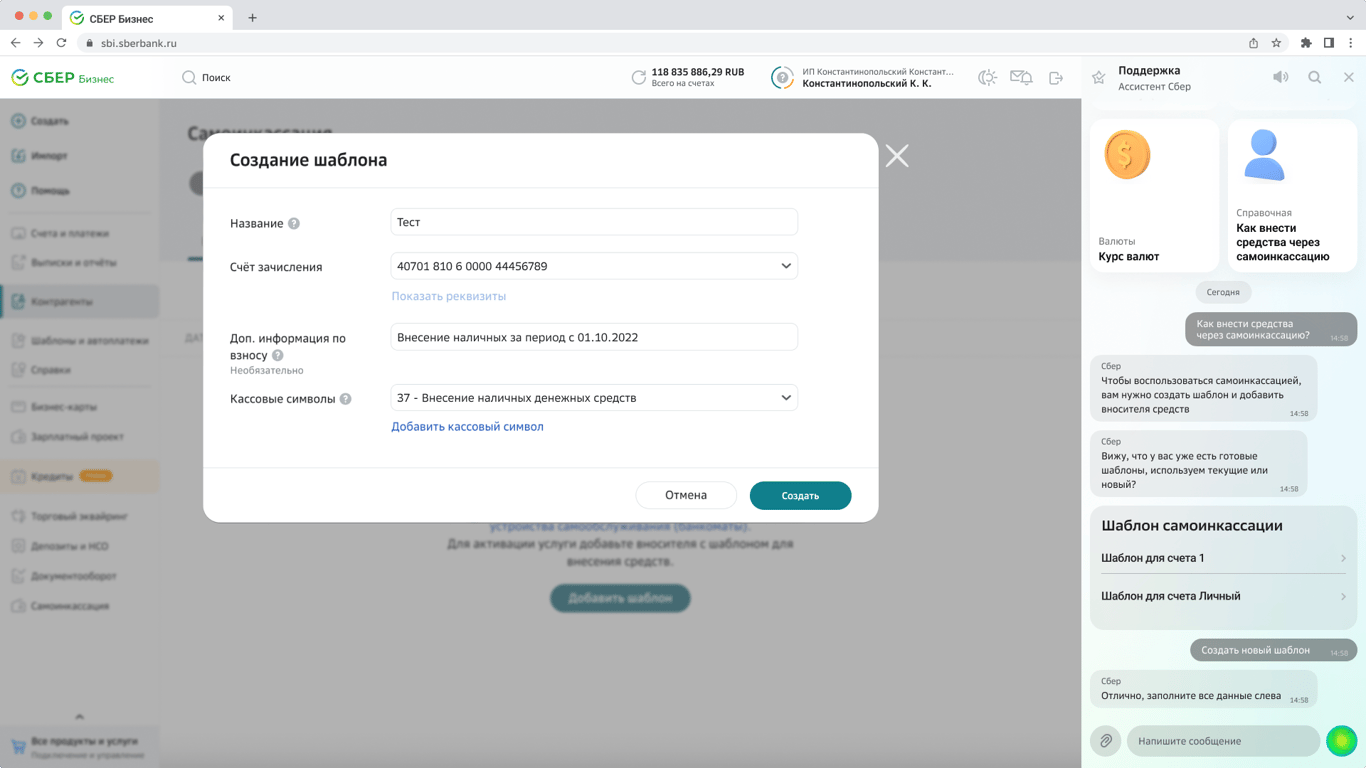Refresh the total account balance
This screenshot has height=768, width=1366.
click(638, 78)
